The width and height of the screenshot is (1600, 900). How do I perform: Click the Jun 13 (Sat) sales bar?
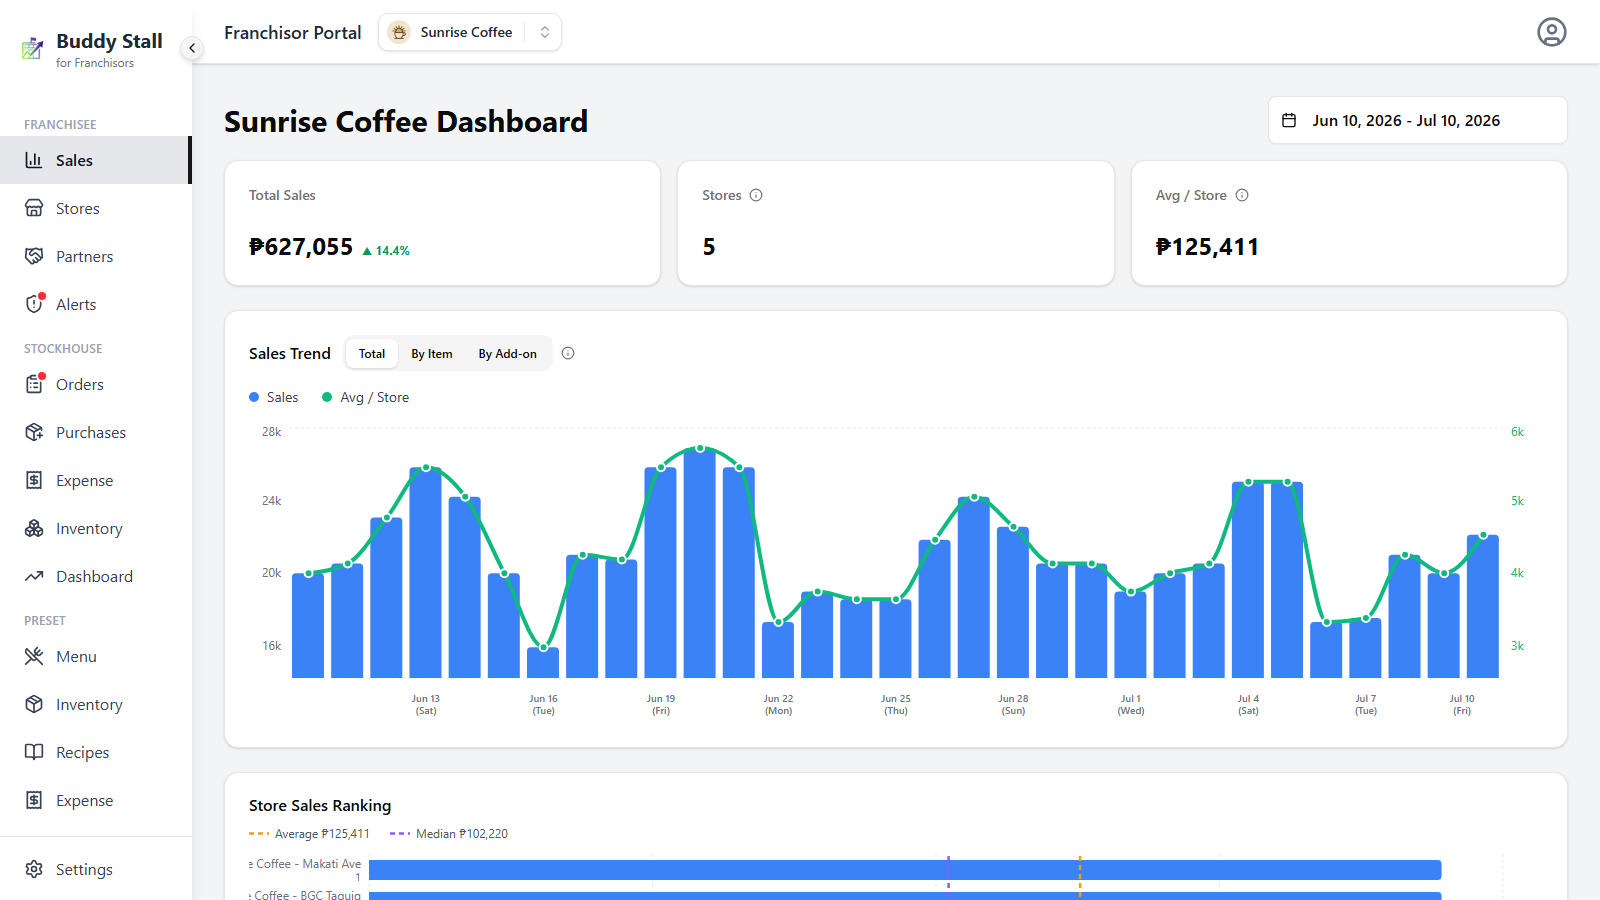pos(426,572)
